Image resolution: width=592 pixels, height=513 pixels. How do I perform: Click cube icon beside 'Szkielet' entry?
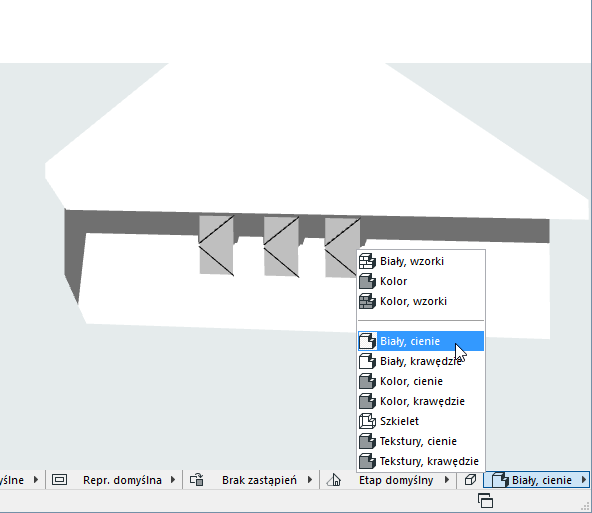point(367,421)
